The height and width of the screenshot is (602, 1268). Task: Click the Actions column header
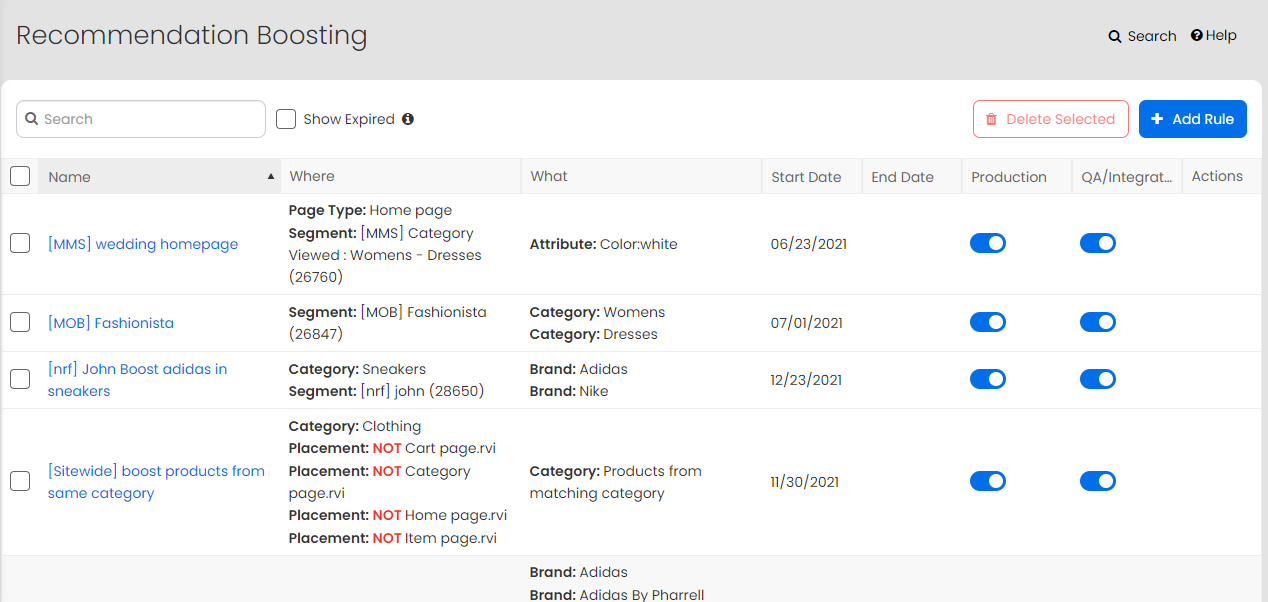tap(1221, 176)
